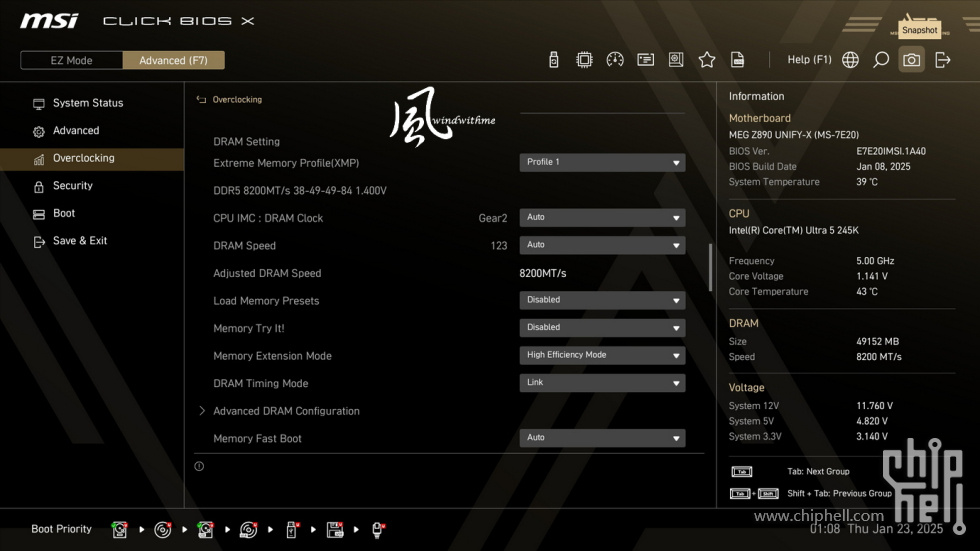This screenshot has width=980, height=551.
Task: Select fourth boot priority disc icon
Action: pyautogui.click(x=248, y=530)
